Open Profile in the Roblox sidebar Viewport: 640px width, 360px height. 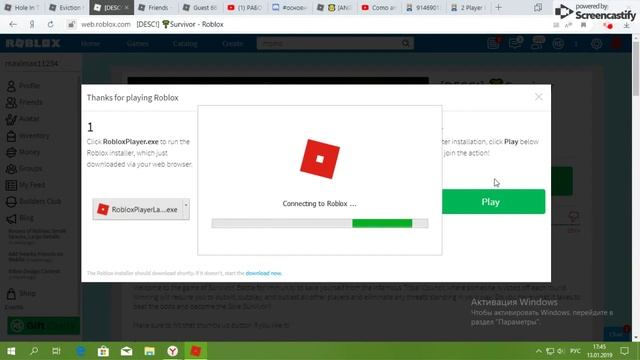[24, 86]
